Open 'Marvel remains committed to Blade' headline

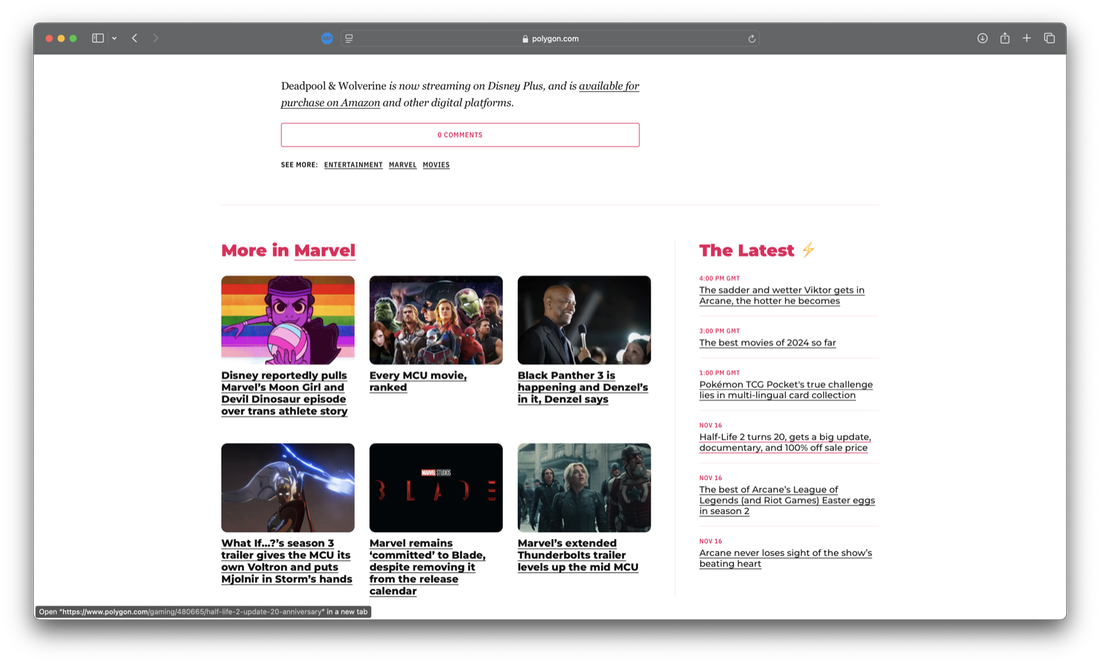427,567
